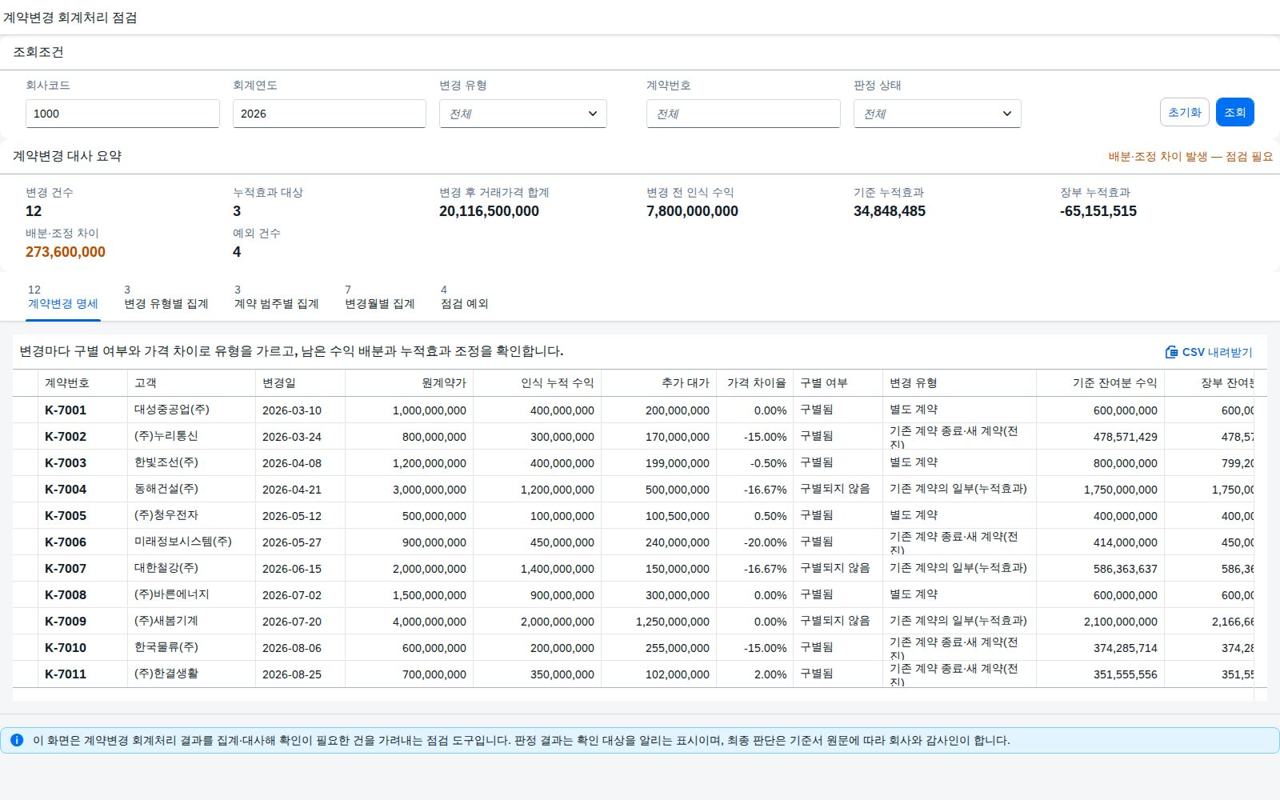This screenshot has width=1280, height=800.
Task: Select contract K-7003 in the table
Action: (66, 463)
